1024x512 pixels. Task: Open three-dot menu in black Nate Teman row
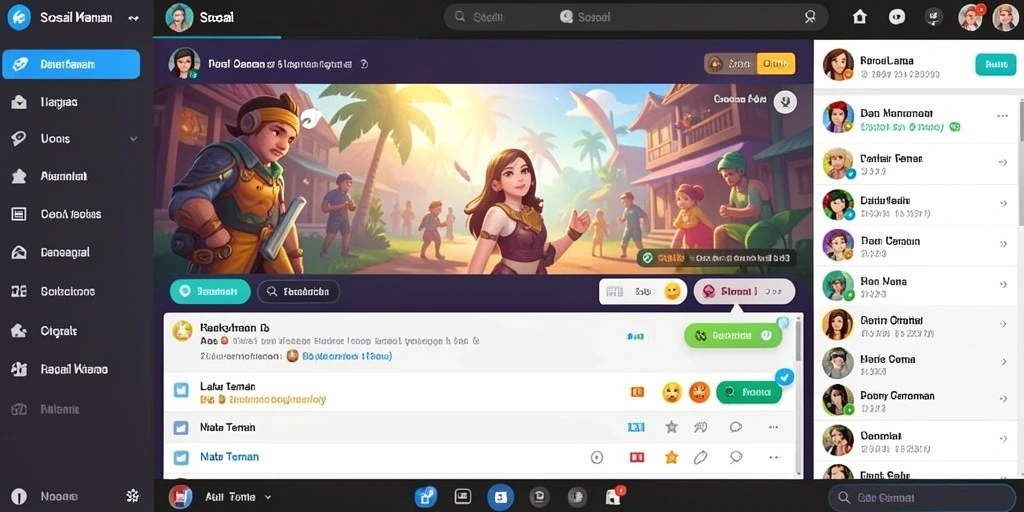(x=773, y=427)
